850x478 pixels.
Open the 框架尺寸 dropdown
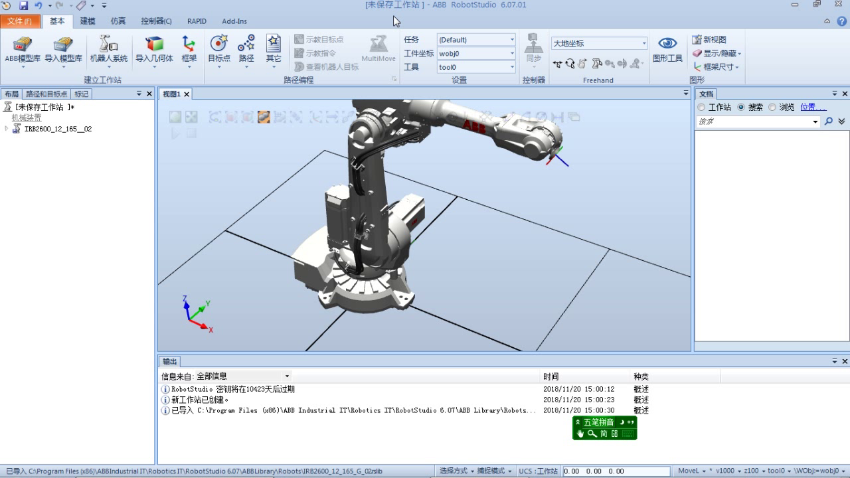(716, 67)
